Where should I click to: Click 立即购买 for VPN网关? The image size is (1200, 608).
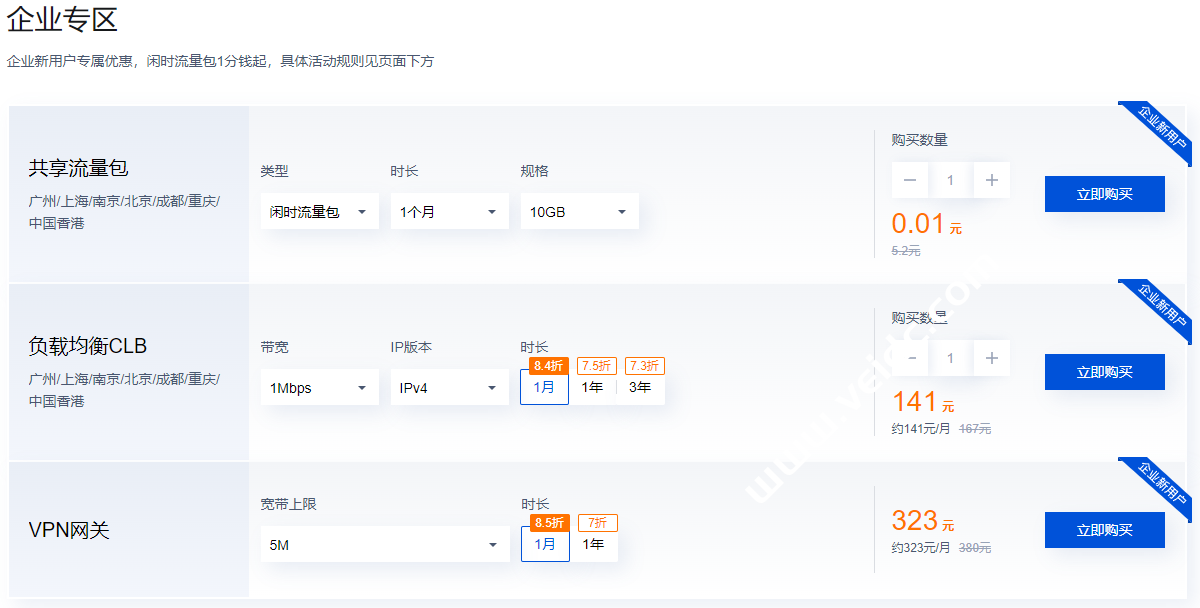tap(1105, 530)
